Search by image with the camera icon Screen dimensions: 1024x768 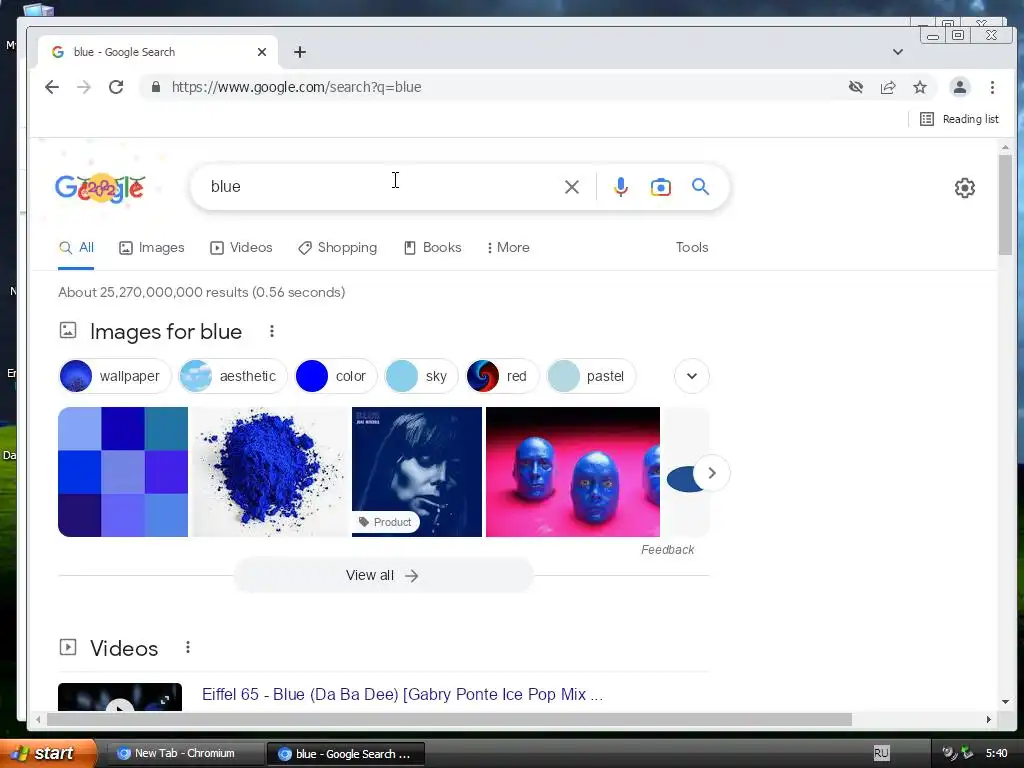[x=660, y=187]
